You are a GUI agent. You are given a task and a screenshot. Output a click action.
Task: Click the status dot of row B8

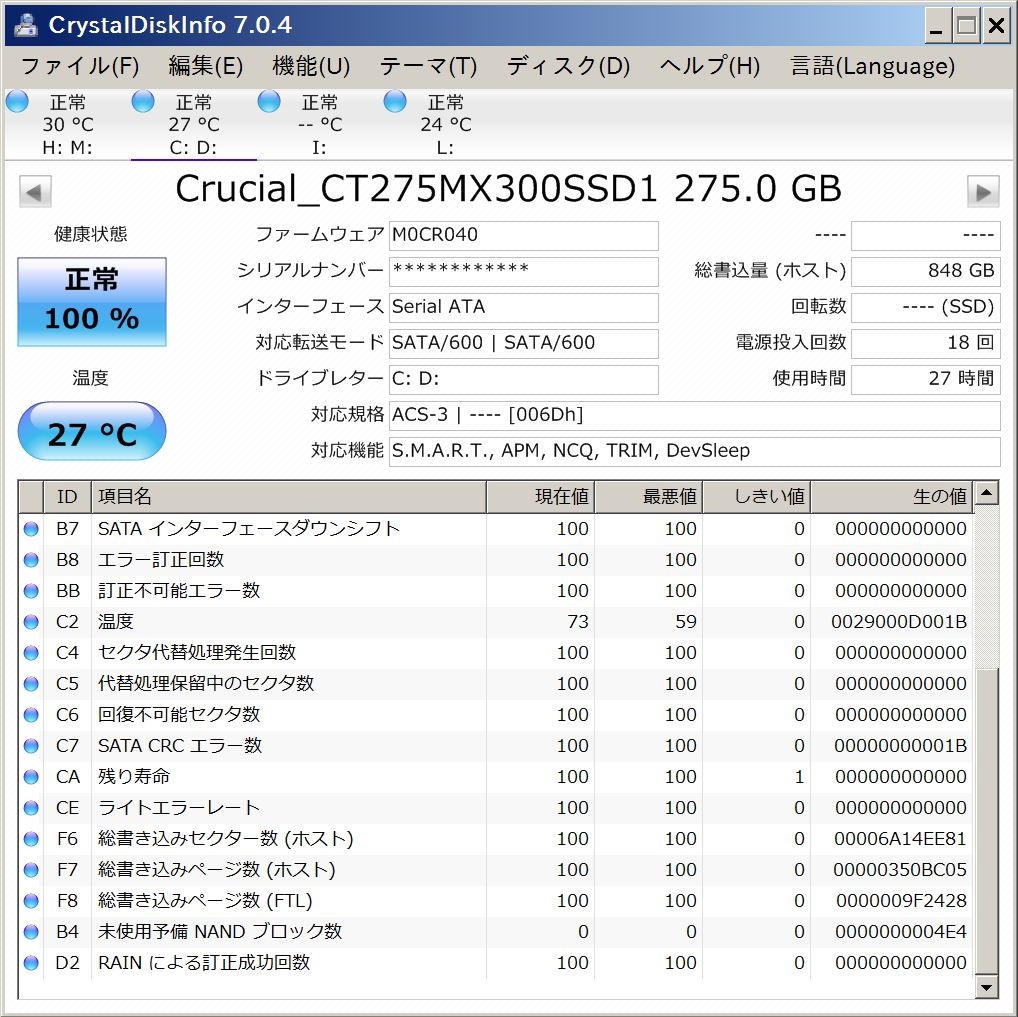pyautogui.click(x=31, y=560)
